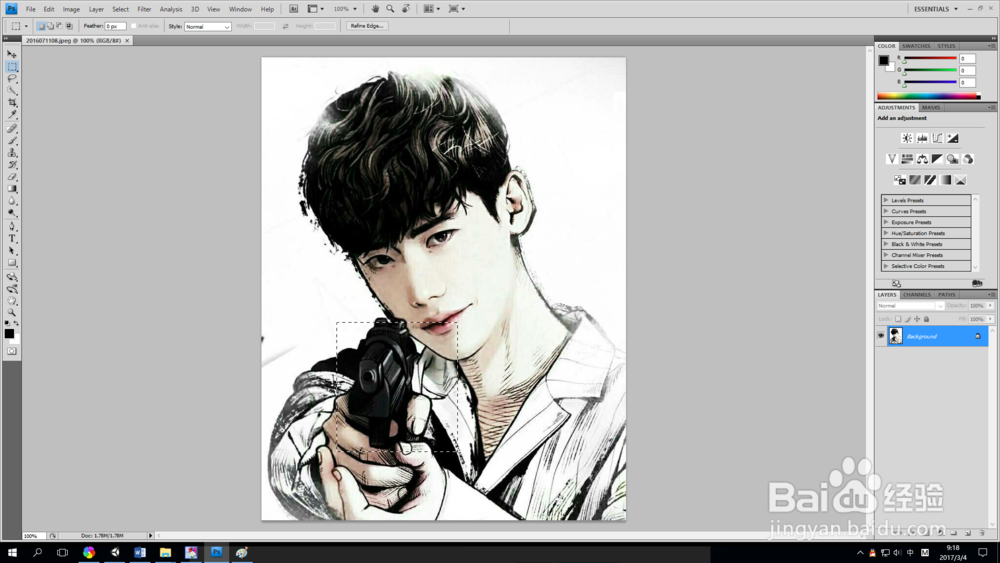1000x563 pixels.
Task: Open Word from the Windows taskbar
Action: tap(140, 552)
